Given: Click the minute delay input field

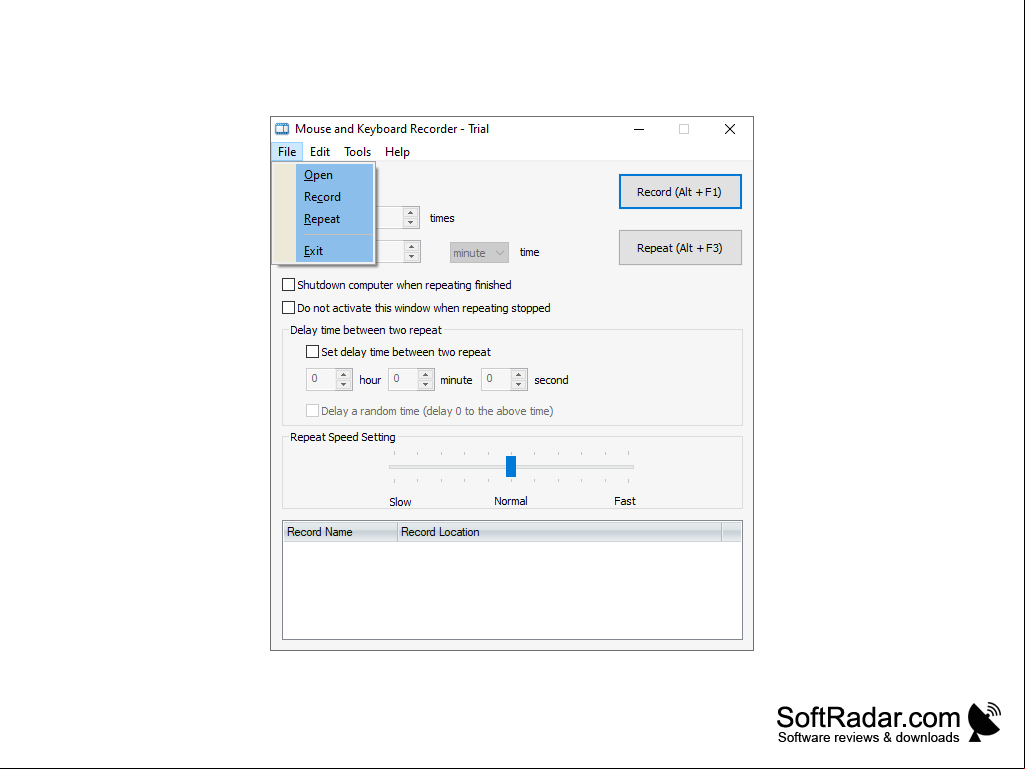Looking at the screenshot, I should (403, 379).
